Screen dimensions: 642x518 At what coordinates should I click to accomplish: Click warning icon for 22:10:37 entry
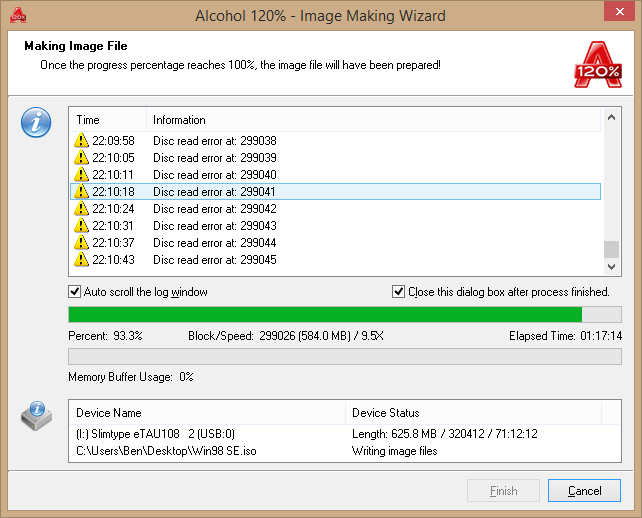(81, 242)
